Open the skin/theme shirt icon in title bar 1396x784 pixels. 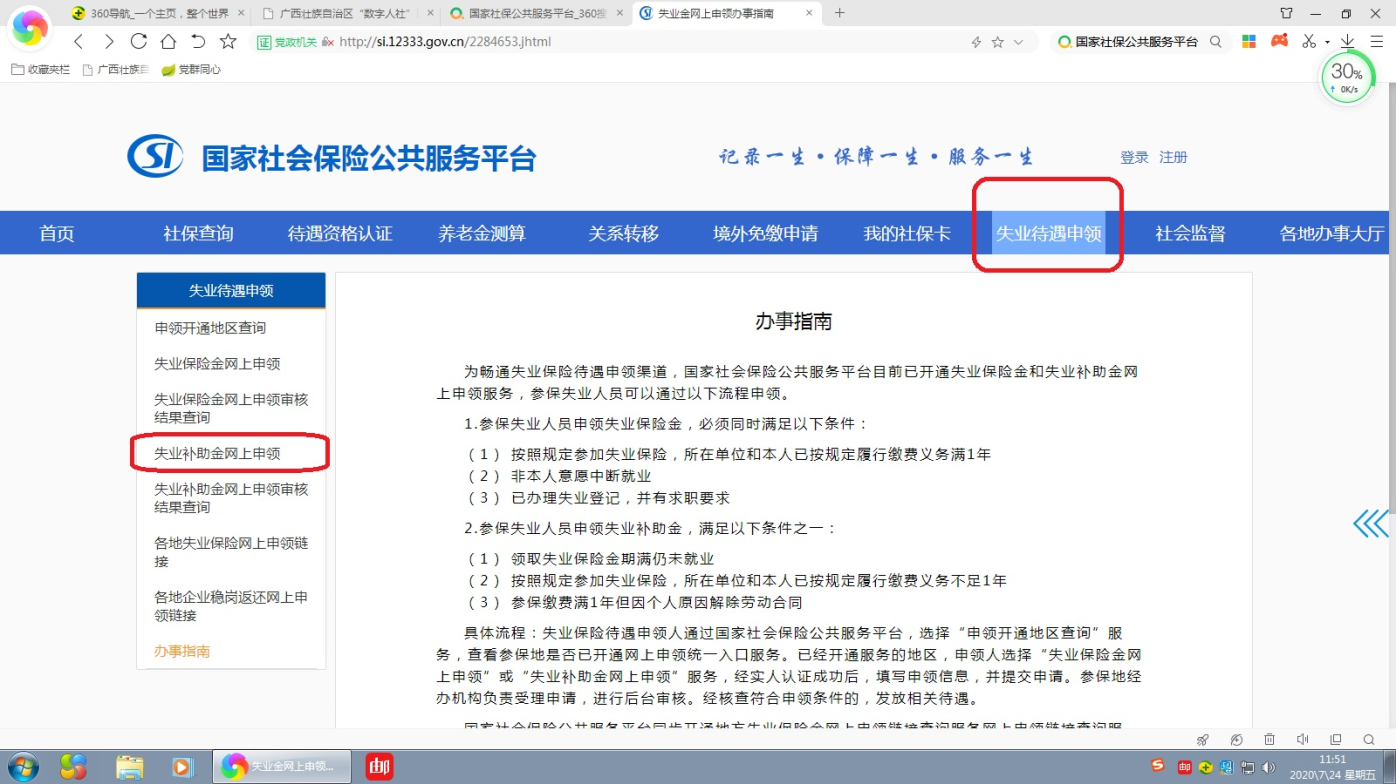point(1286,13)
